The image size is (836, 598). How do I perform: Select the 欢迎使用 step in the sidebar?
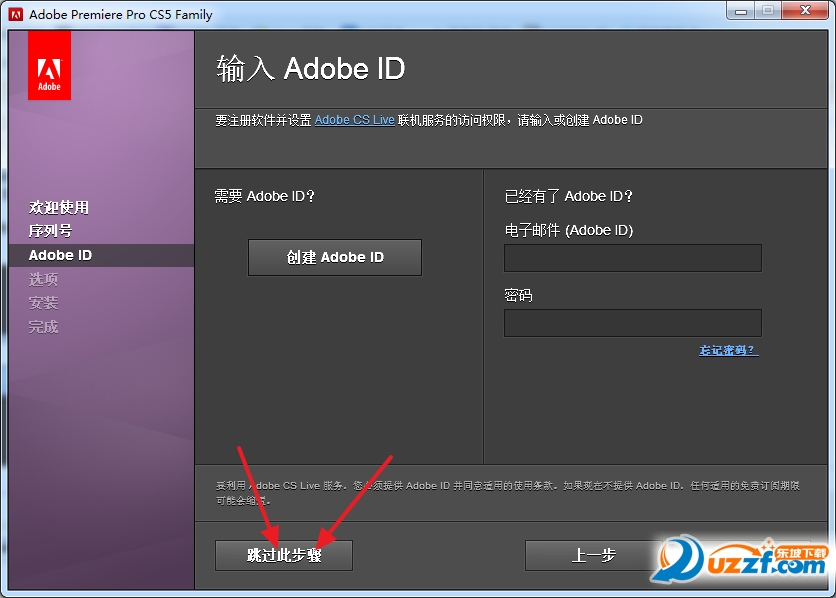click(x=59, y=207)
